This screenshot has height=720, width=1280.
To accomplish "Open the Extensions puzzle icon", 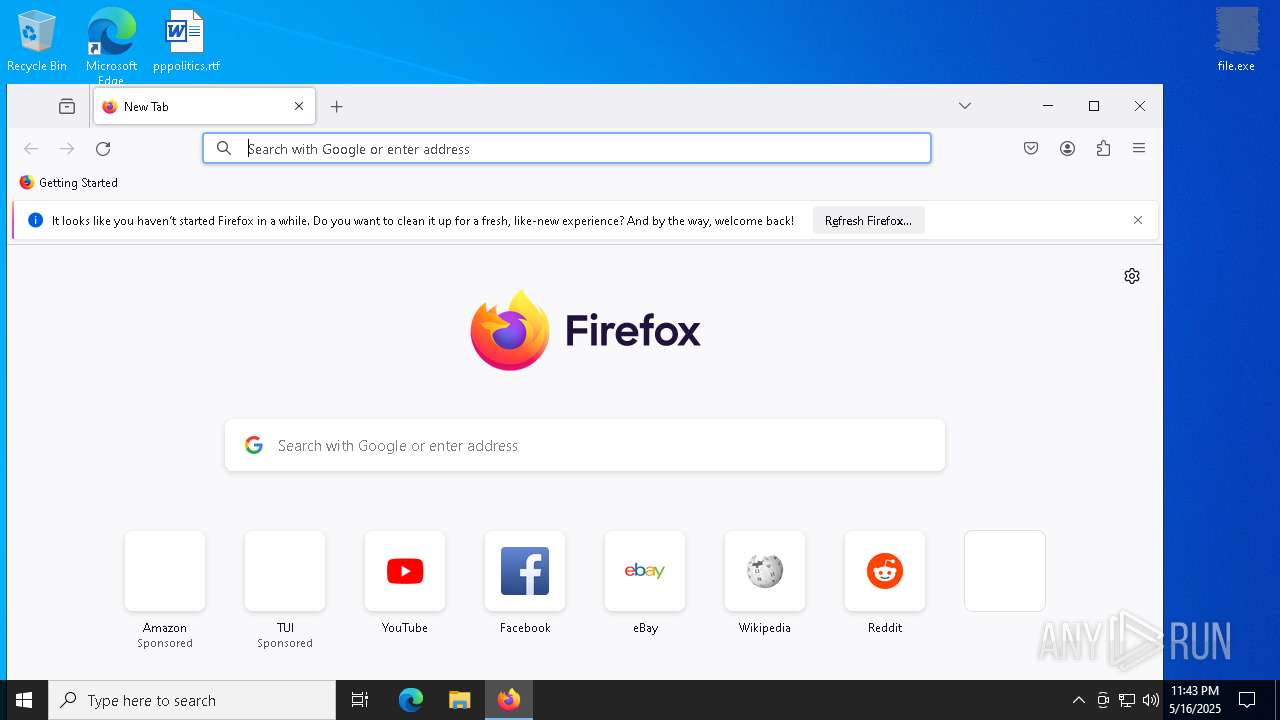I will [x=1103, y=148].
